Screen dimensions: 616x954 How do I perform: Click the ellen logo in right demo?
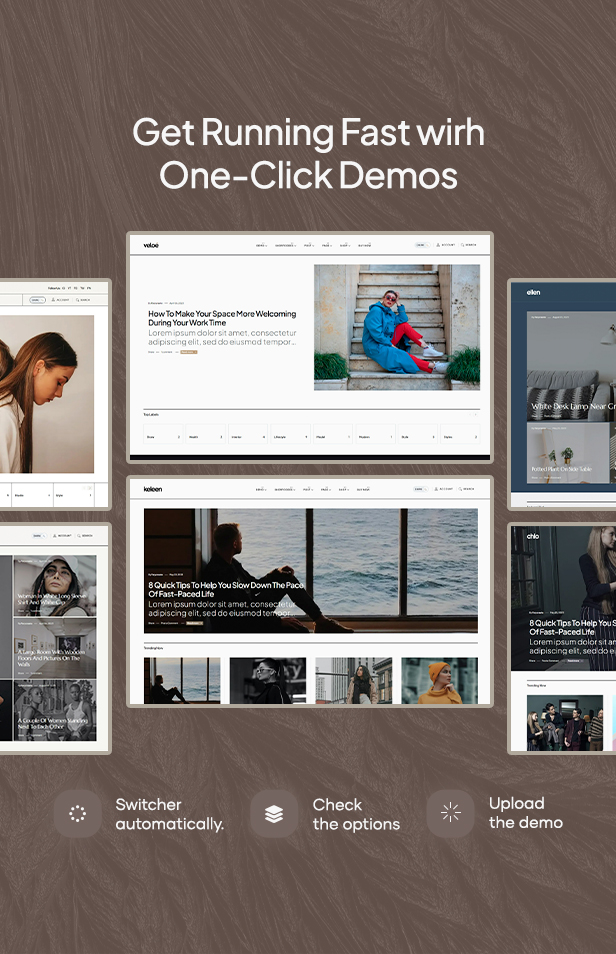534,292
